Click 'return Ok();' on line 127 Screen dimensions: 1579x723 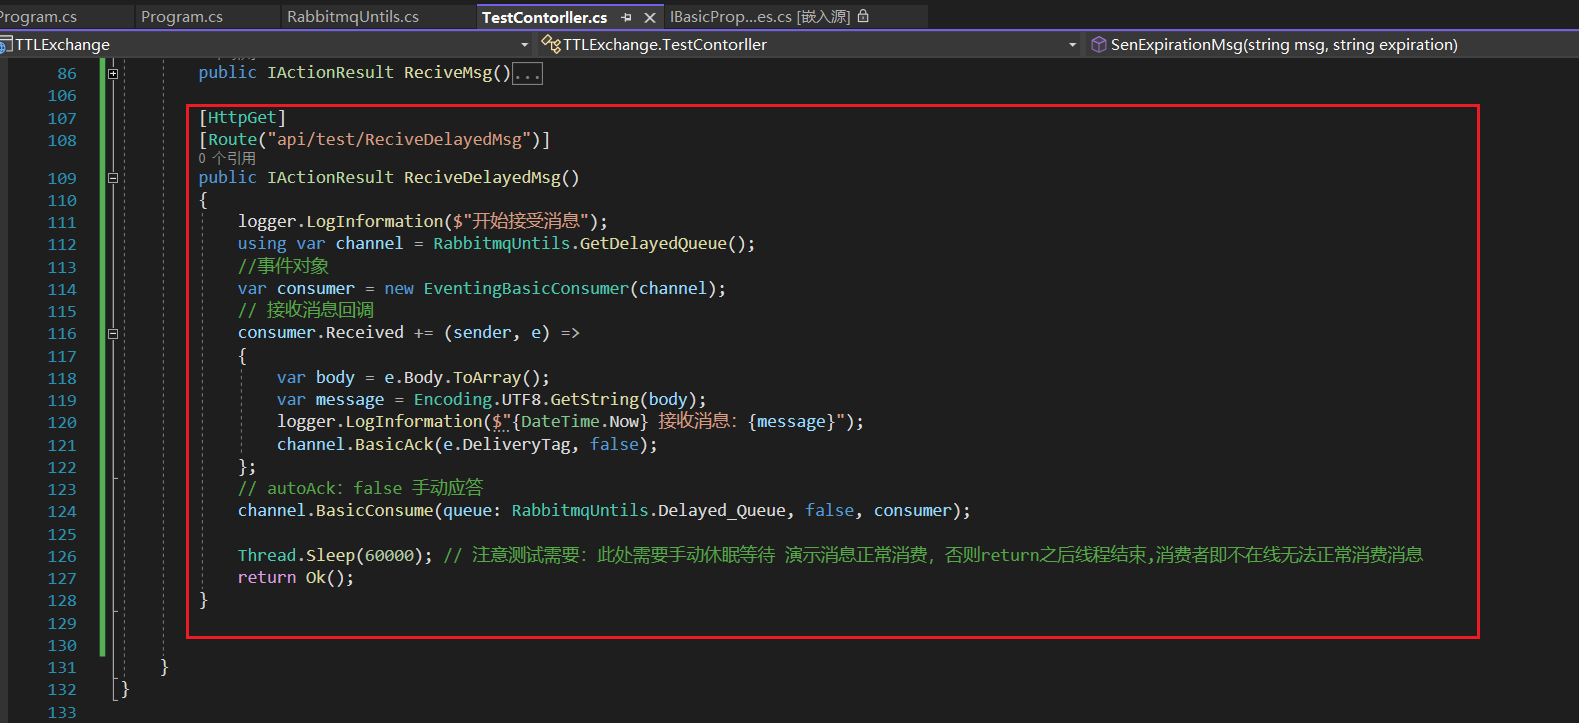[295, 577]
